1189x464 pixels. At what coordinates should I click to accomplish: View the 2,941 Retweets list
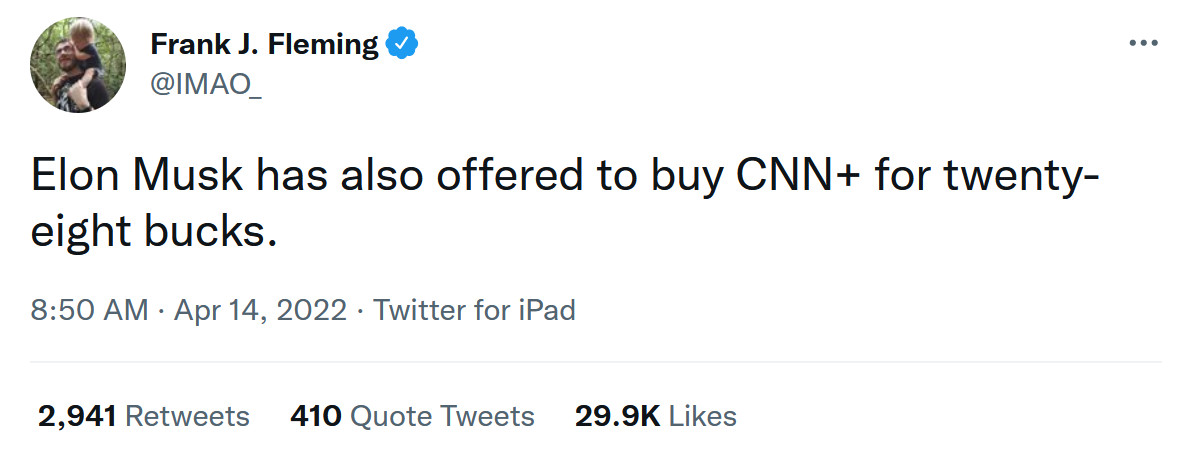tap(143, 415)
